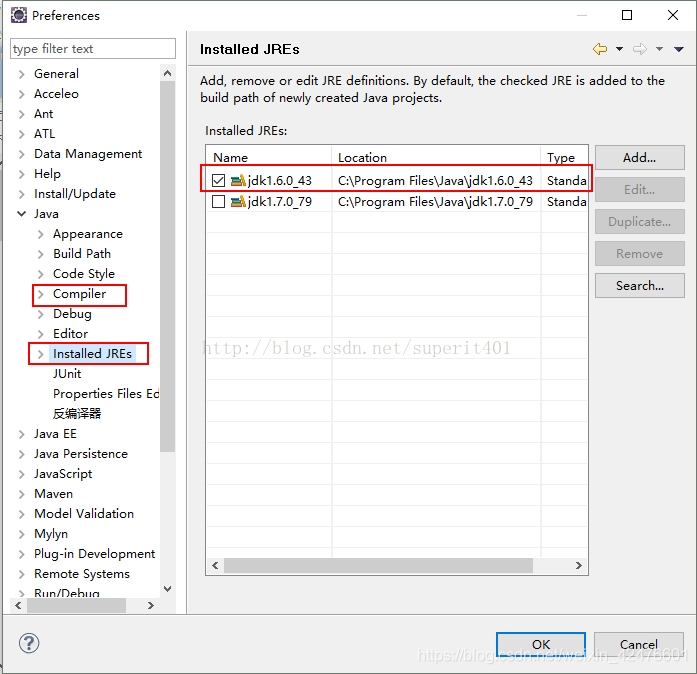
Task: Sort by the Name column header
Action: [268, 157]
